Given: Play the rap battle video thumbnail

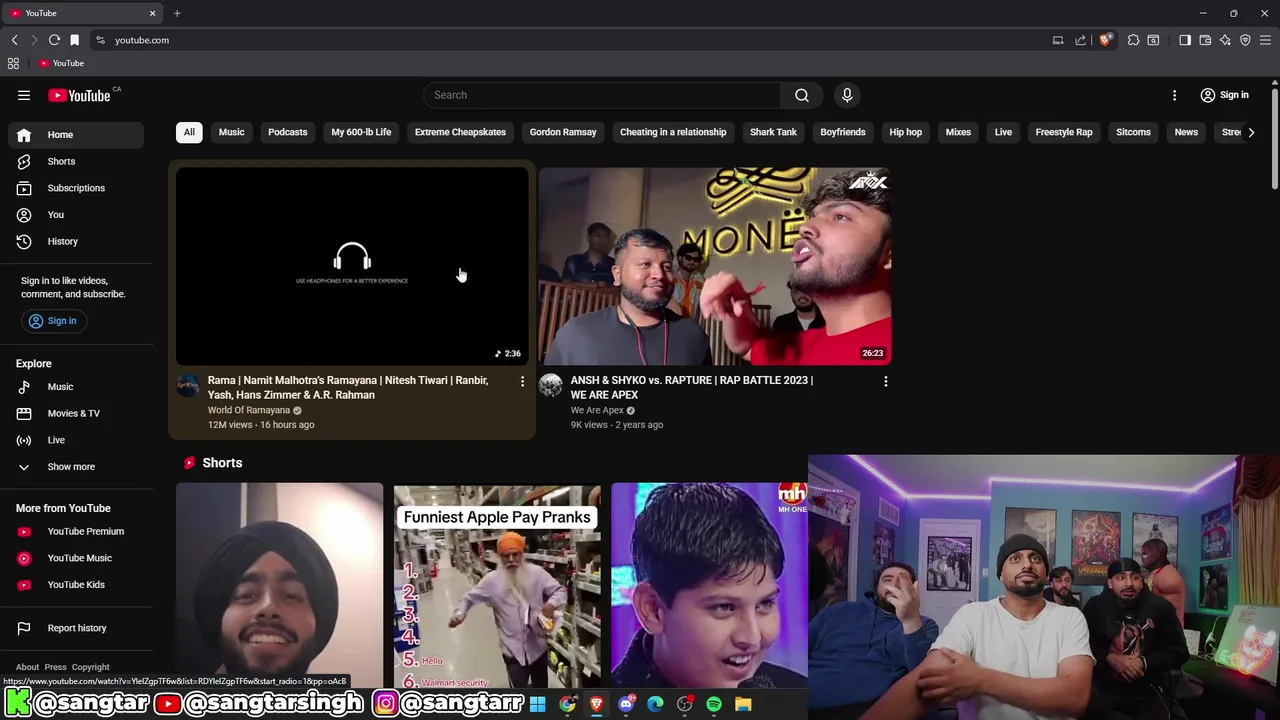Looking at the screenshot, I should pyautogui.click(x=715, y=265).
